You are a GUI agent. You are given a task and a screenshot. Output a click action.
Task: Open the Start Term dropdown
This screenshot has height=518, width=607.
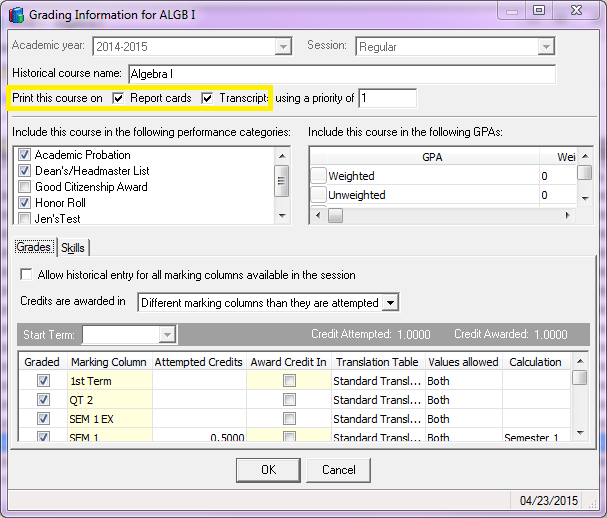tap(168, 334)
